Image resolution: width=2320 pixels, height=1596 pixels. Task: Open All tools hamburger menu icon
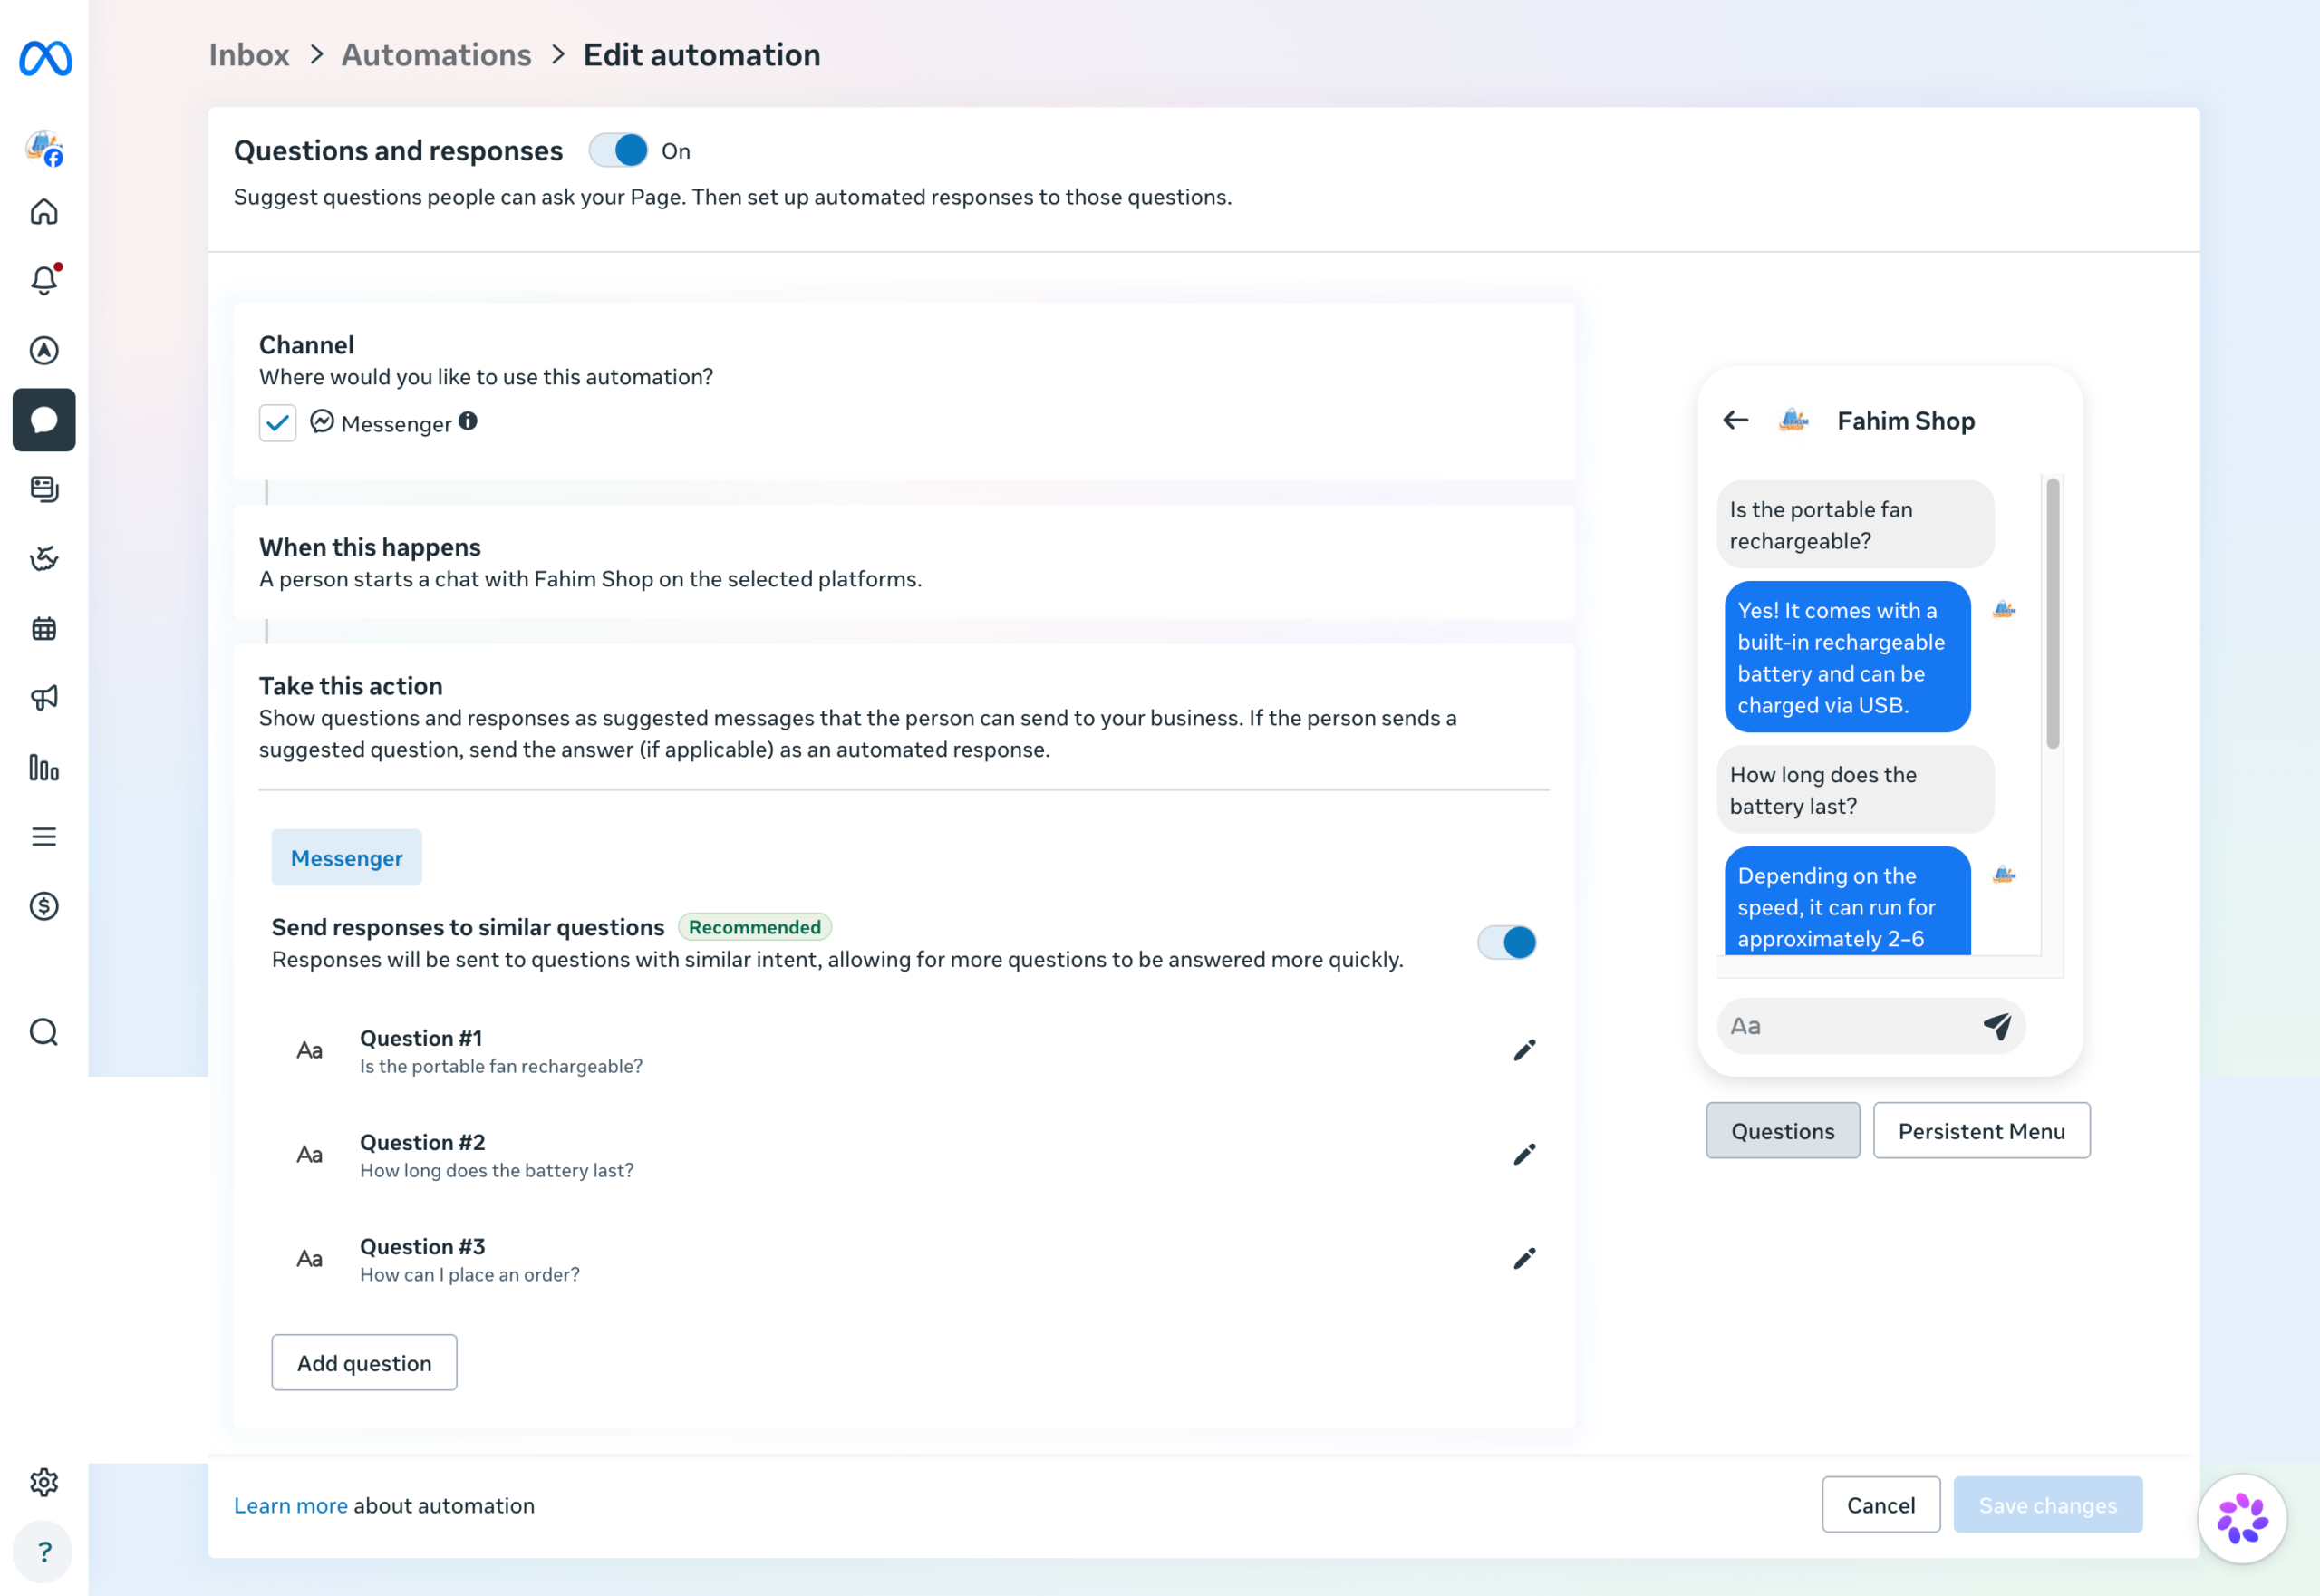point(44,837)
